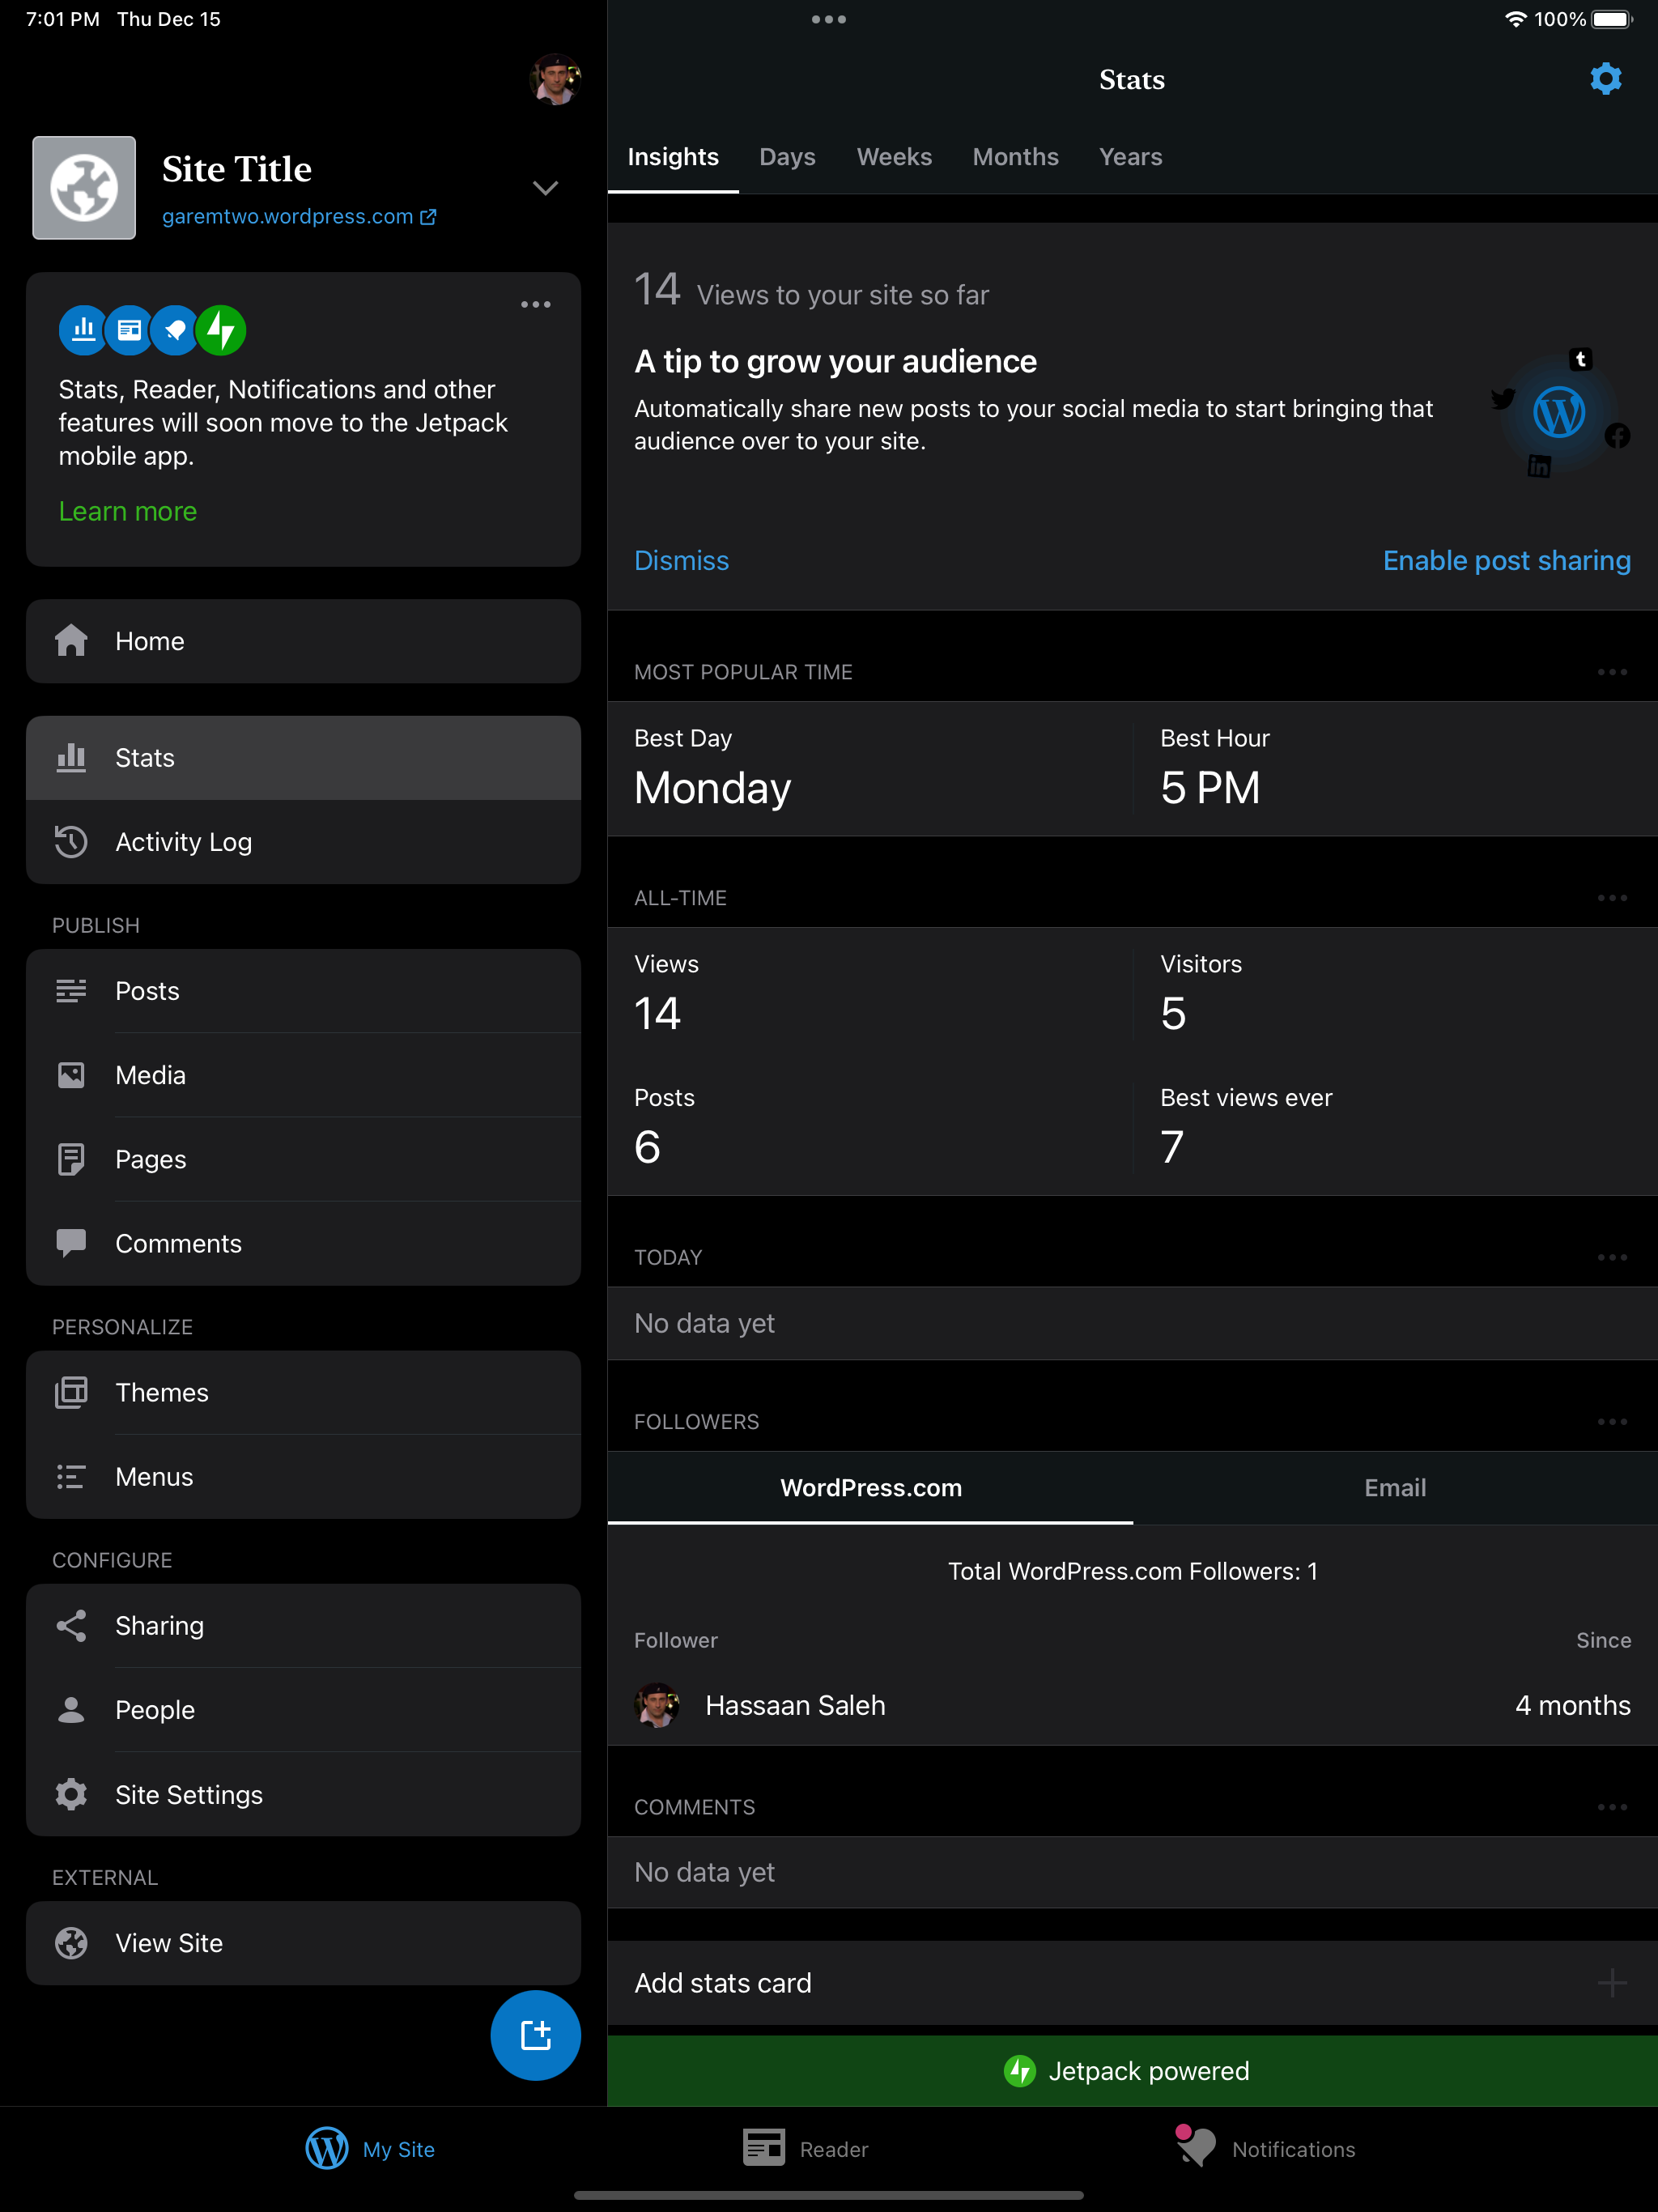Image resolution: width=1658 pixels, height=2212 pixels.
Task: Open Jetpack card three-dot menu
Action: [x=535, y=304]
